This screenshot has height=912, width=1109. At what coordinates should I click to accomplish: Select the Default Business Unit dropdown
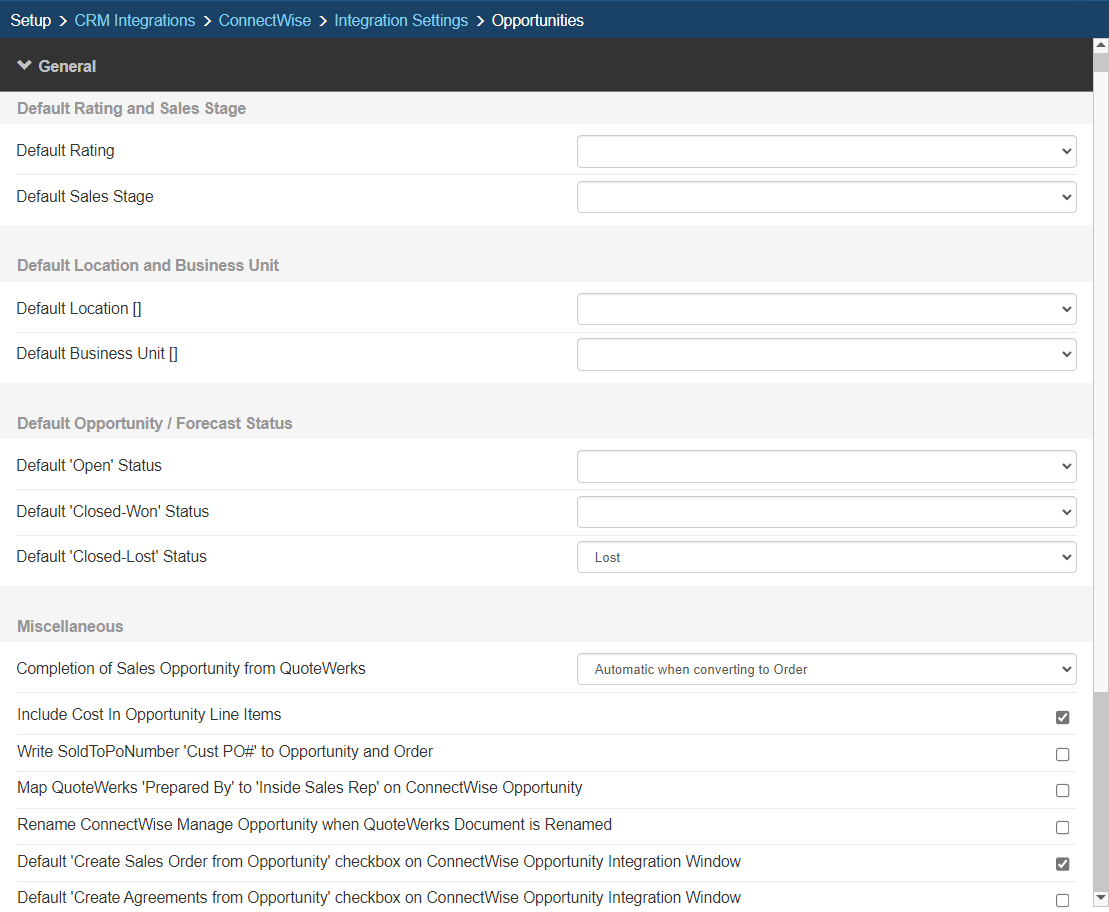click(826, 354)
